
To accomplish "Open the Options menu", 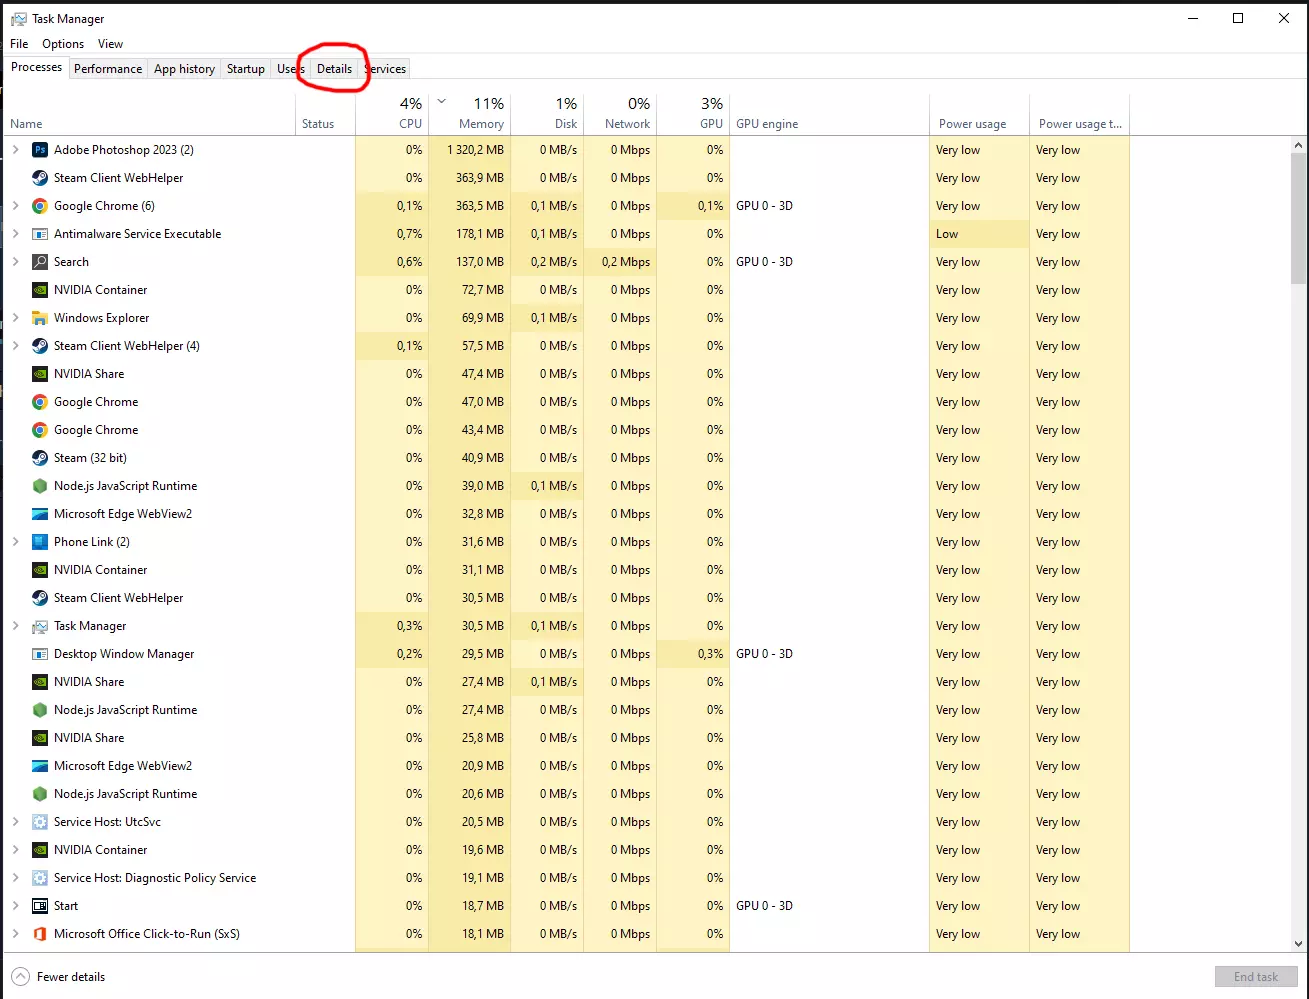I will coord(63,44).
